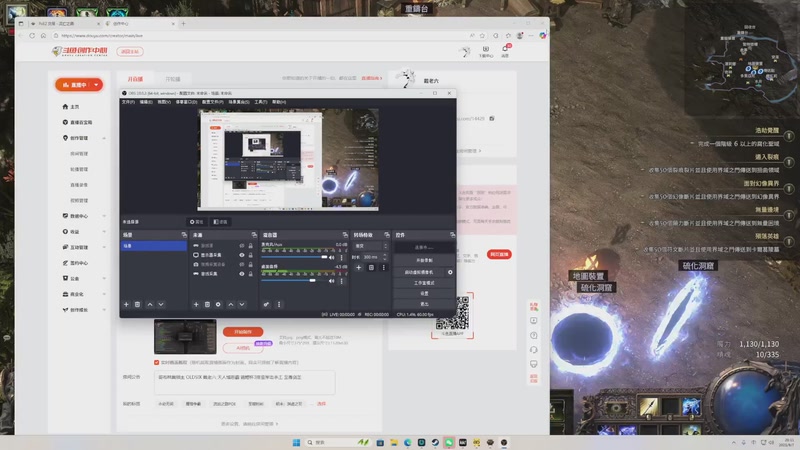Image resolution: width=800 pixels, height=450 pixels.
Task: Click the AI封面 button under cover image
Action: [243, 348]
